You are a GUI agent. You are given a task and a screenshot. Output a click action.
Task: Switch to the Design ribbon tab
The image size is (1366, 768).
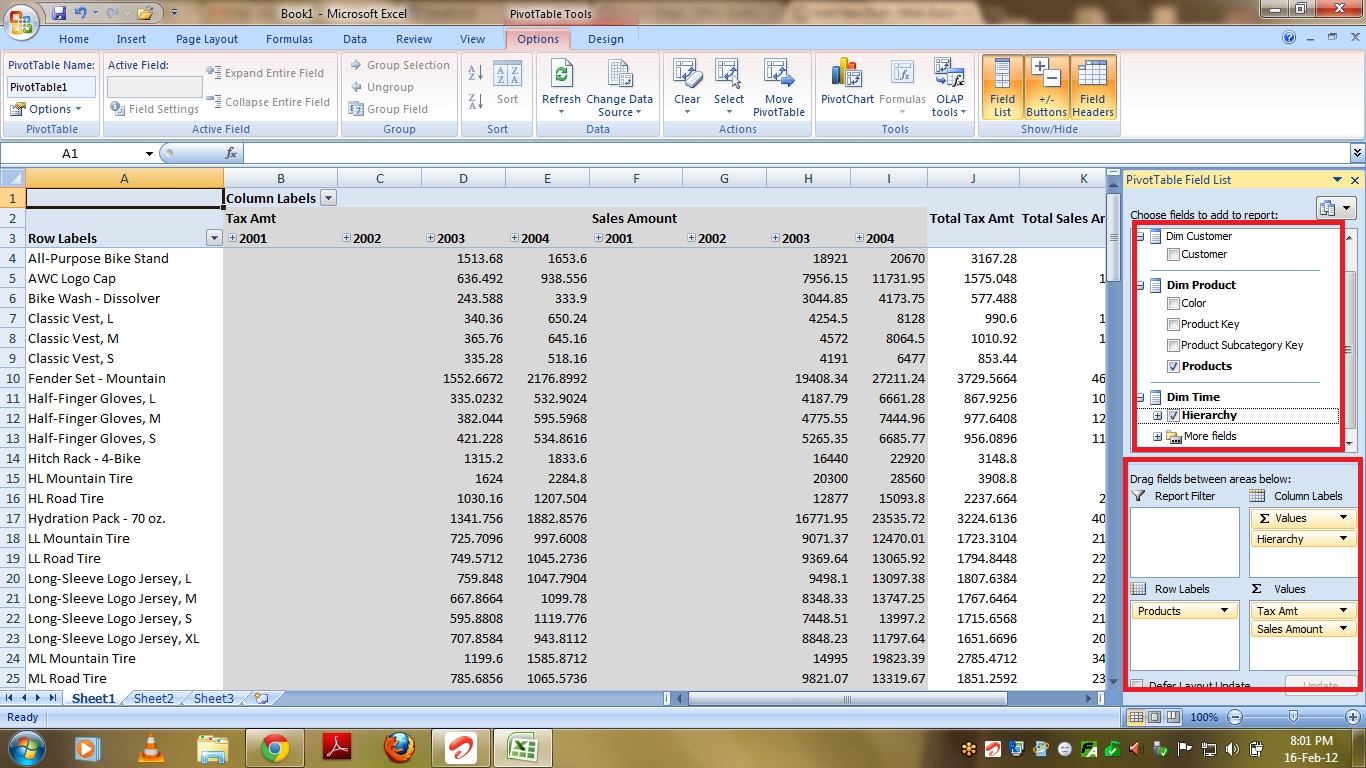pos(605,39)
